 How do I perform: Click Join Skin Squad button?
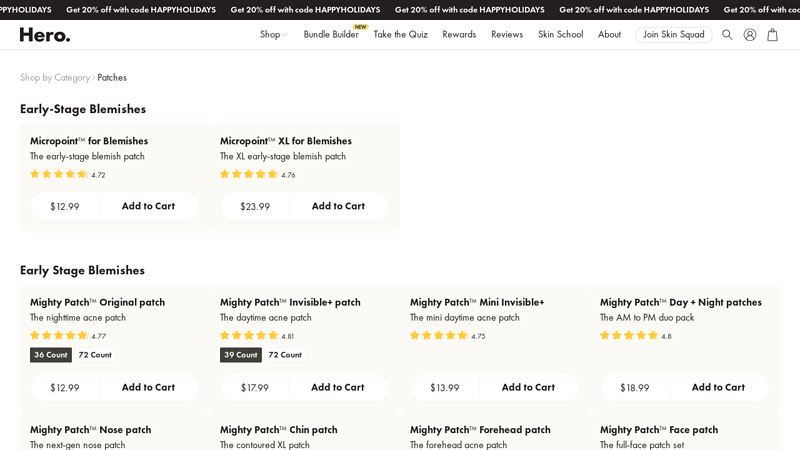pyautogui.click(x=673, y=35)
